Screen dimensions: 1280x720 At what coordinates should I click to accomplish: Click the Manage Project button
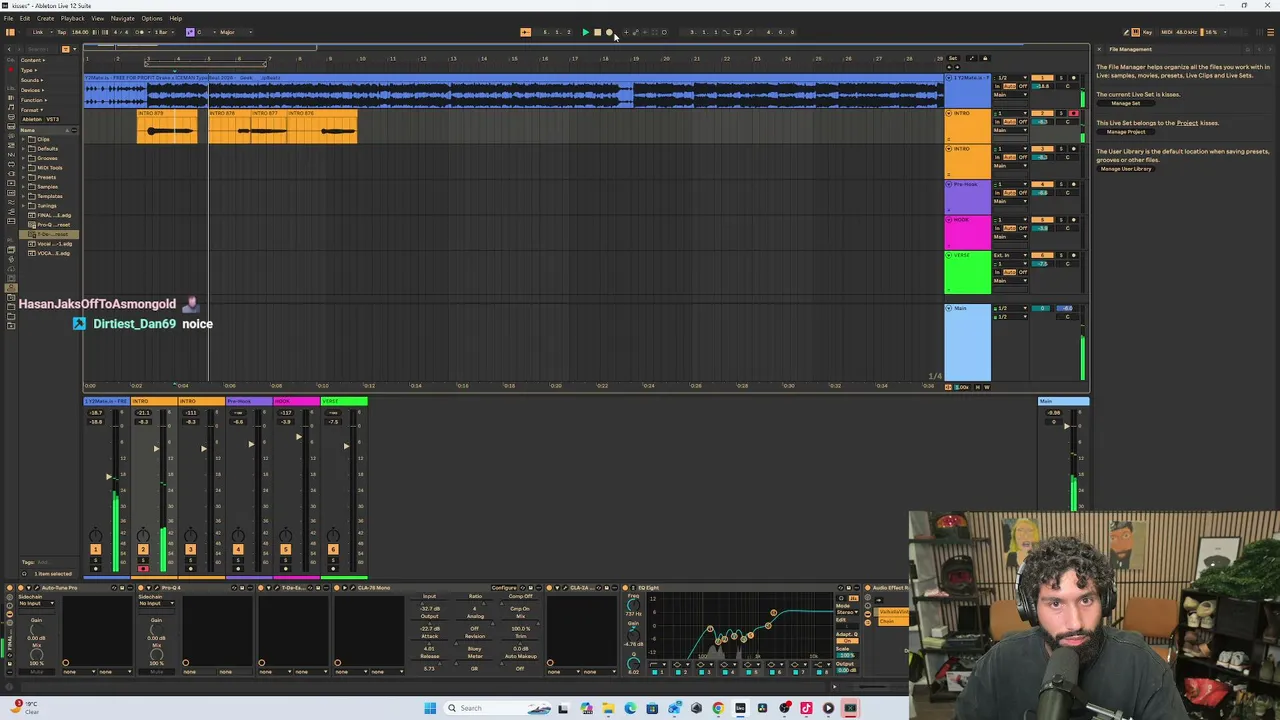[x=1127, y=132]
